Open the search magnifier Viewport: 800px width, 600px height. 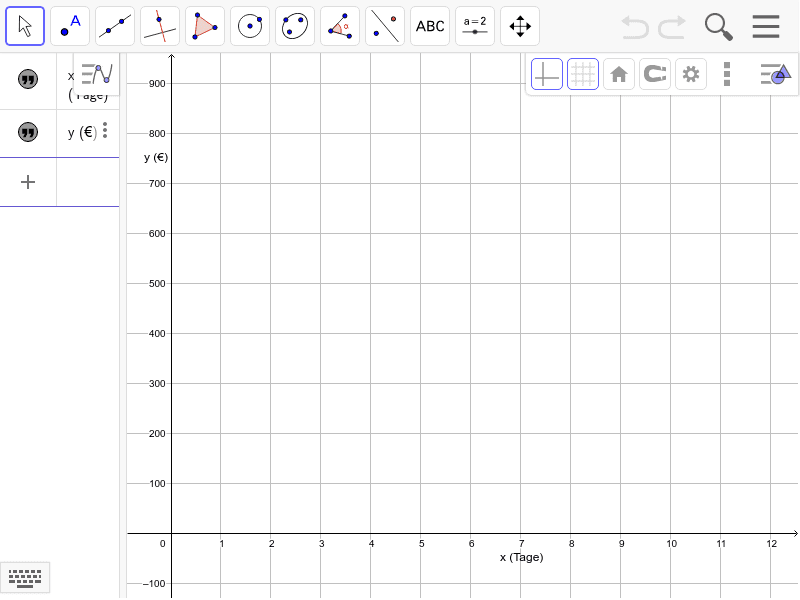tap(718, 27)
